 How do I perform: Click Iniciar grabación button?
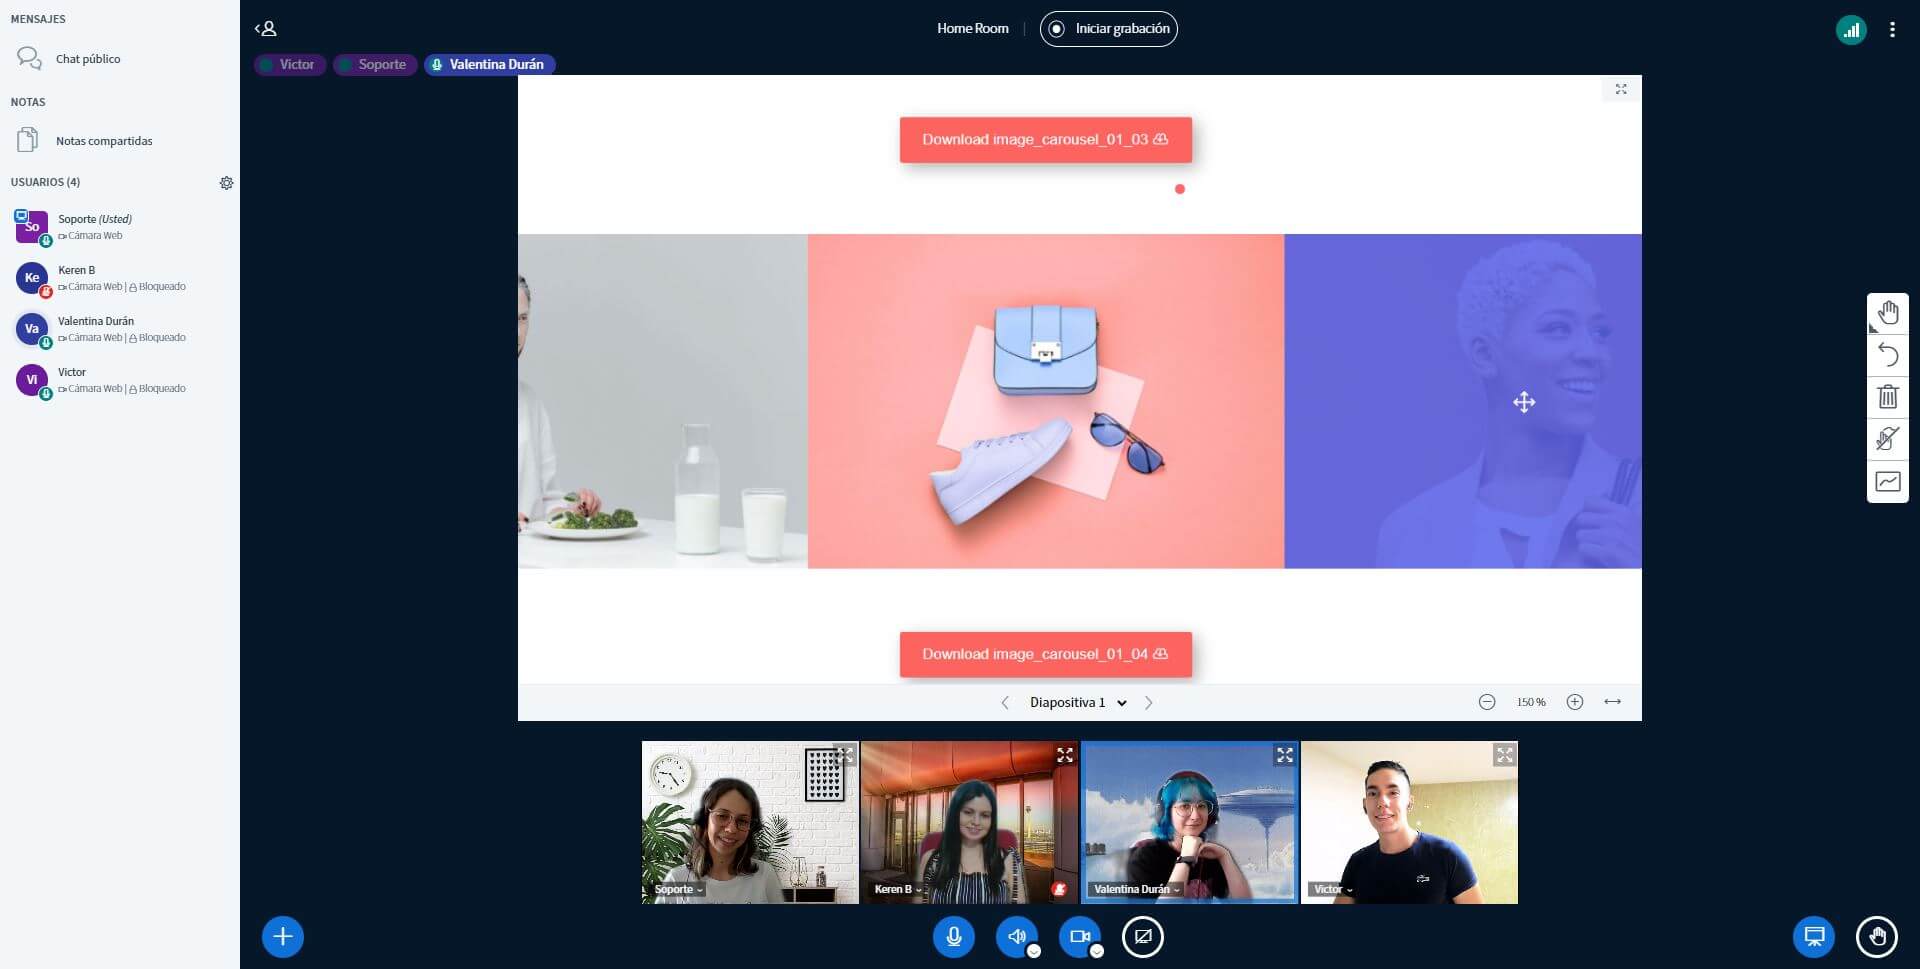click(1108, 29)
